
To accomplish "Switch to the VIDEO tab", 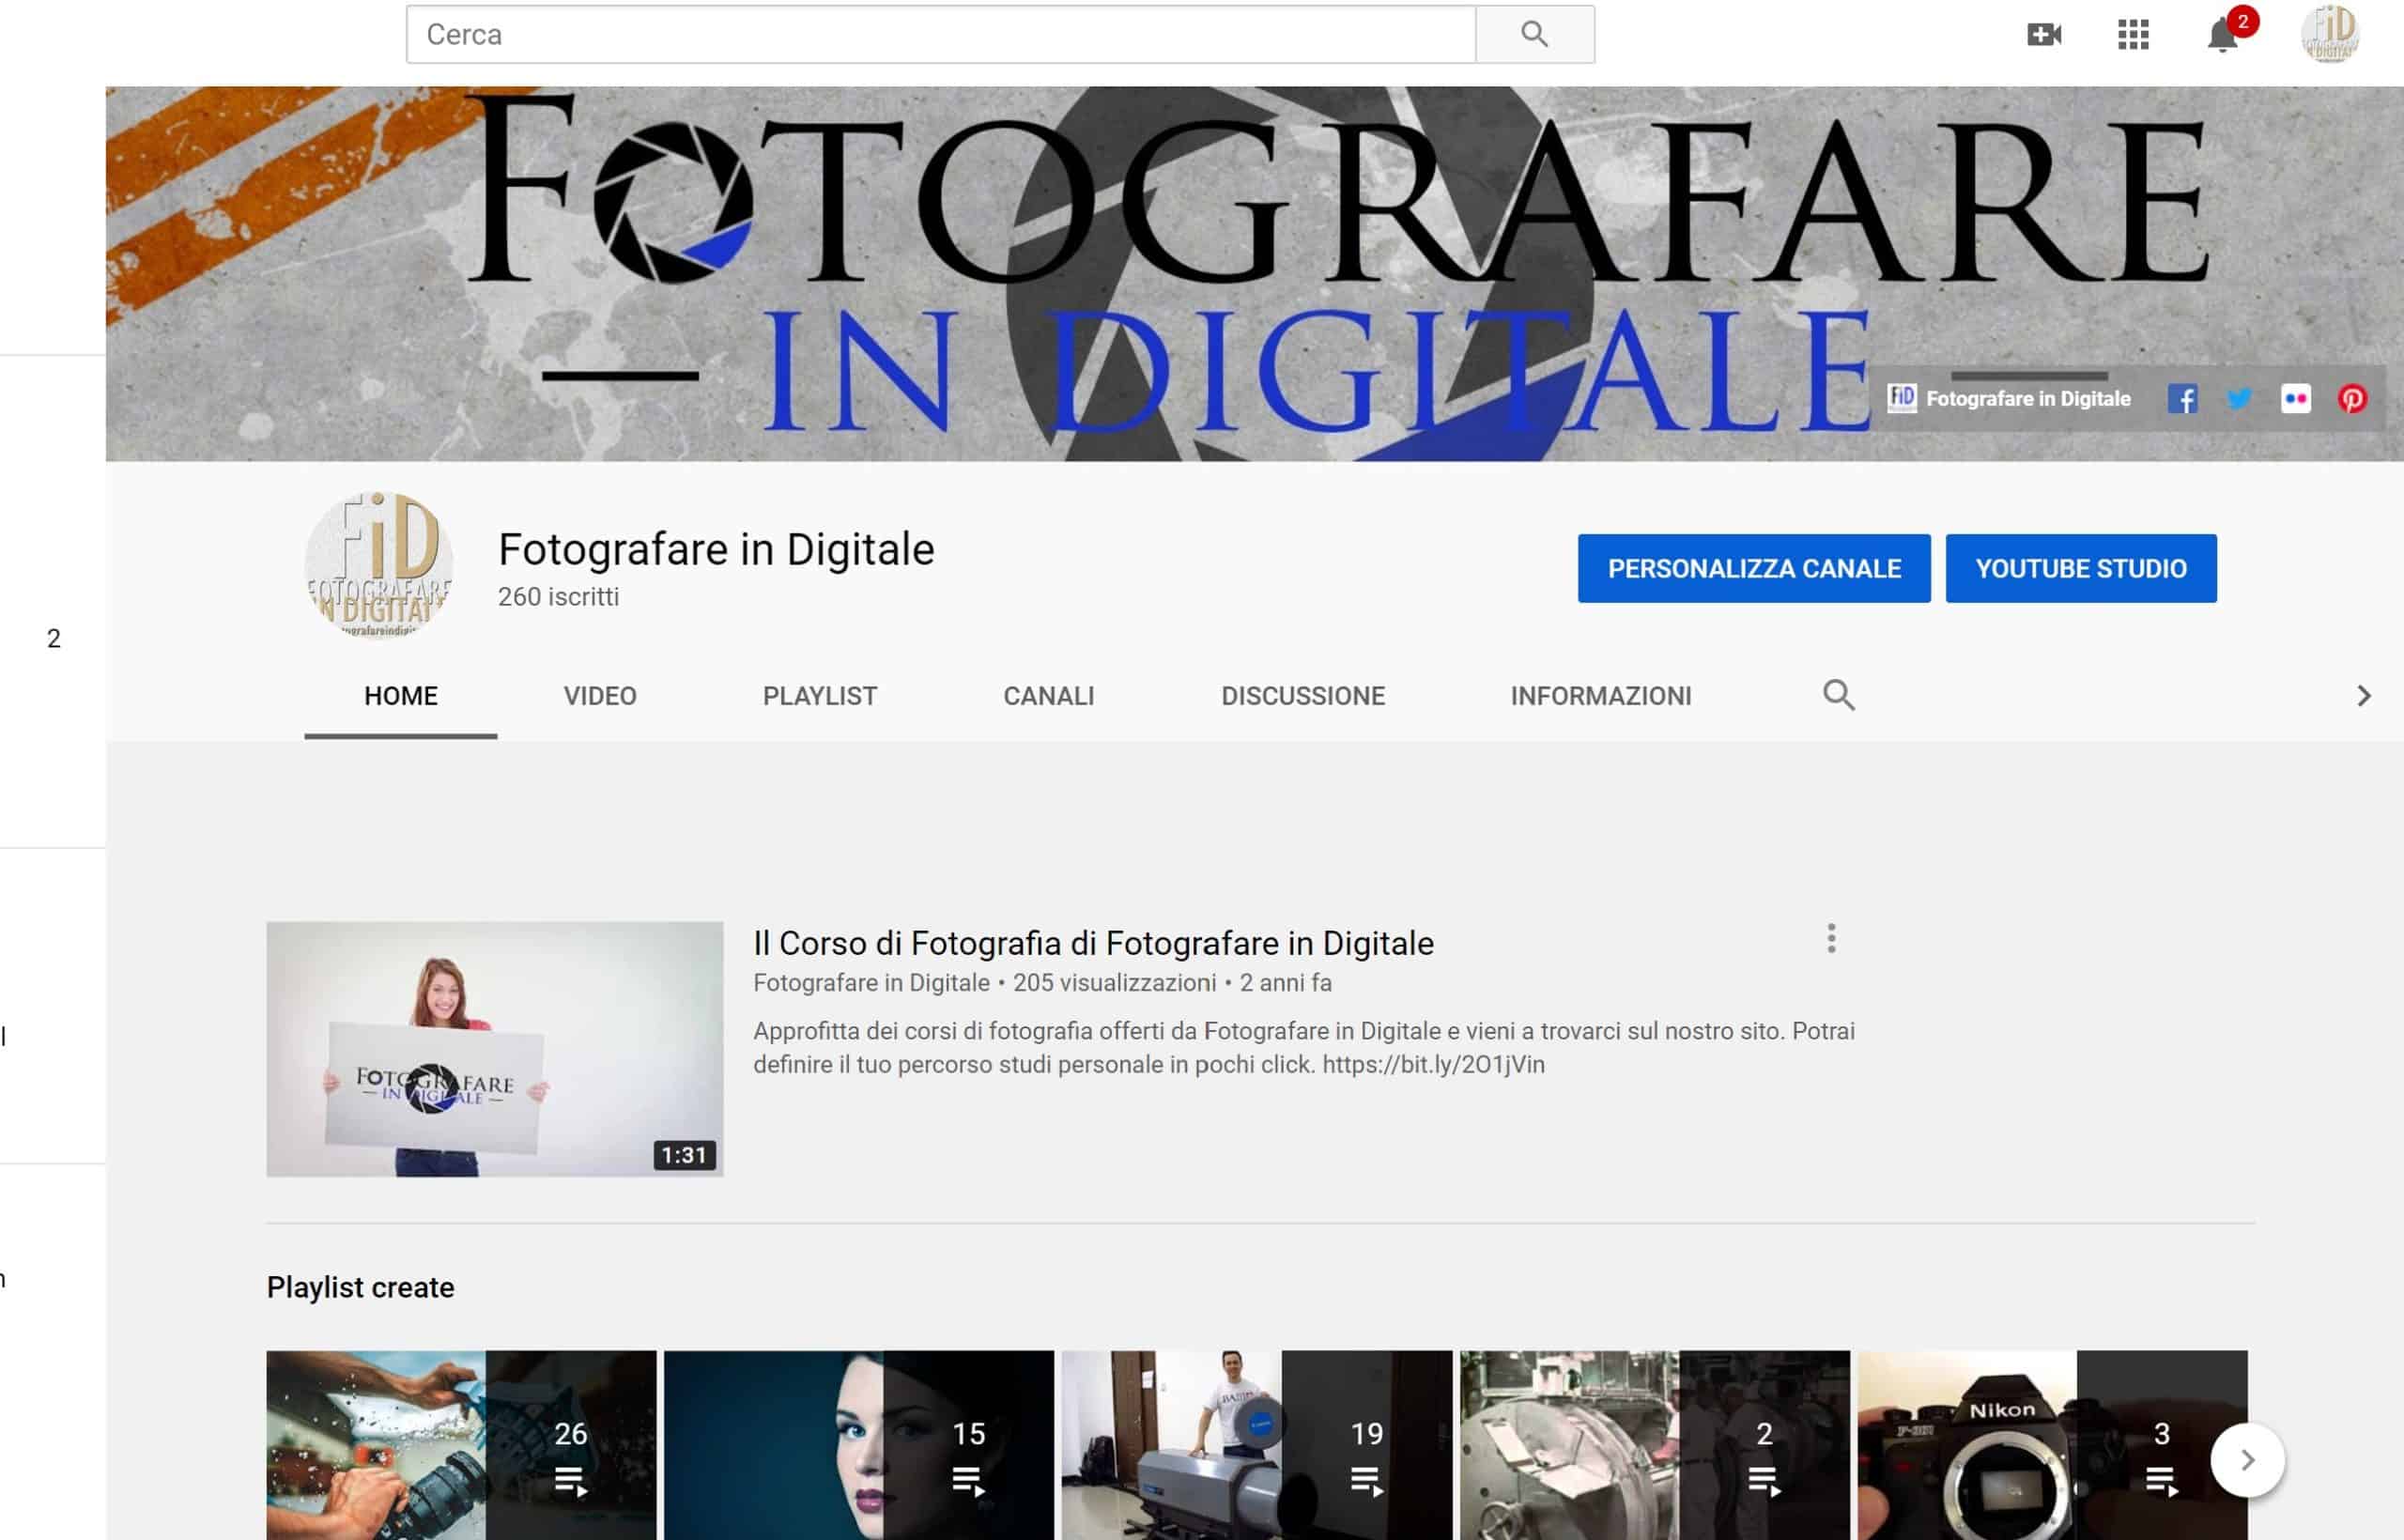I will 600,696.
